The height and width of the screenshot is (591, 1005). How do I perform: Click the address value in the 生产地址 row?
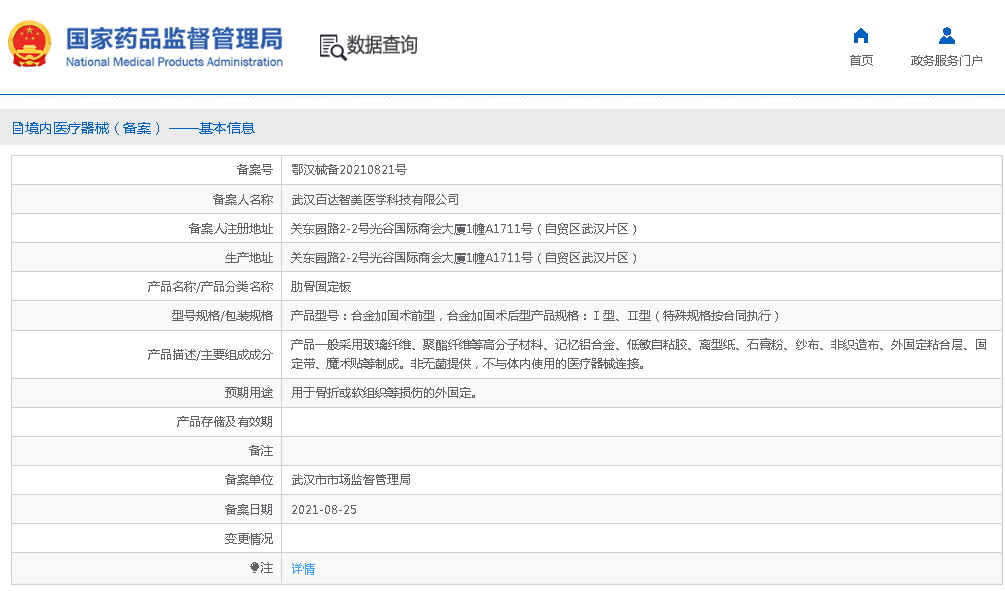[x=464, y=258]
